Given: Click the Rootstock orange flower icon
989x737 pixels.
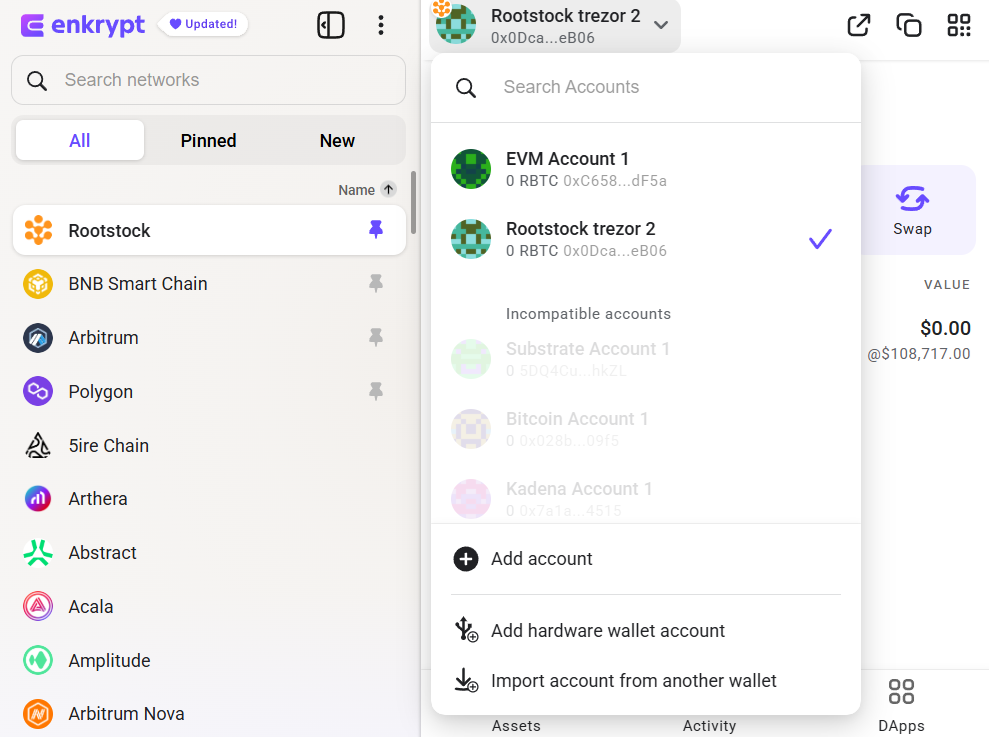Looking at the screenshot, I should [x=38, y=230].
